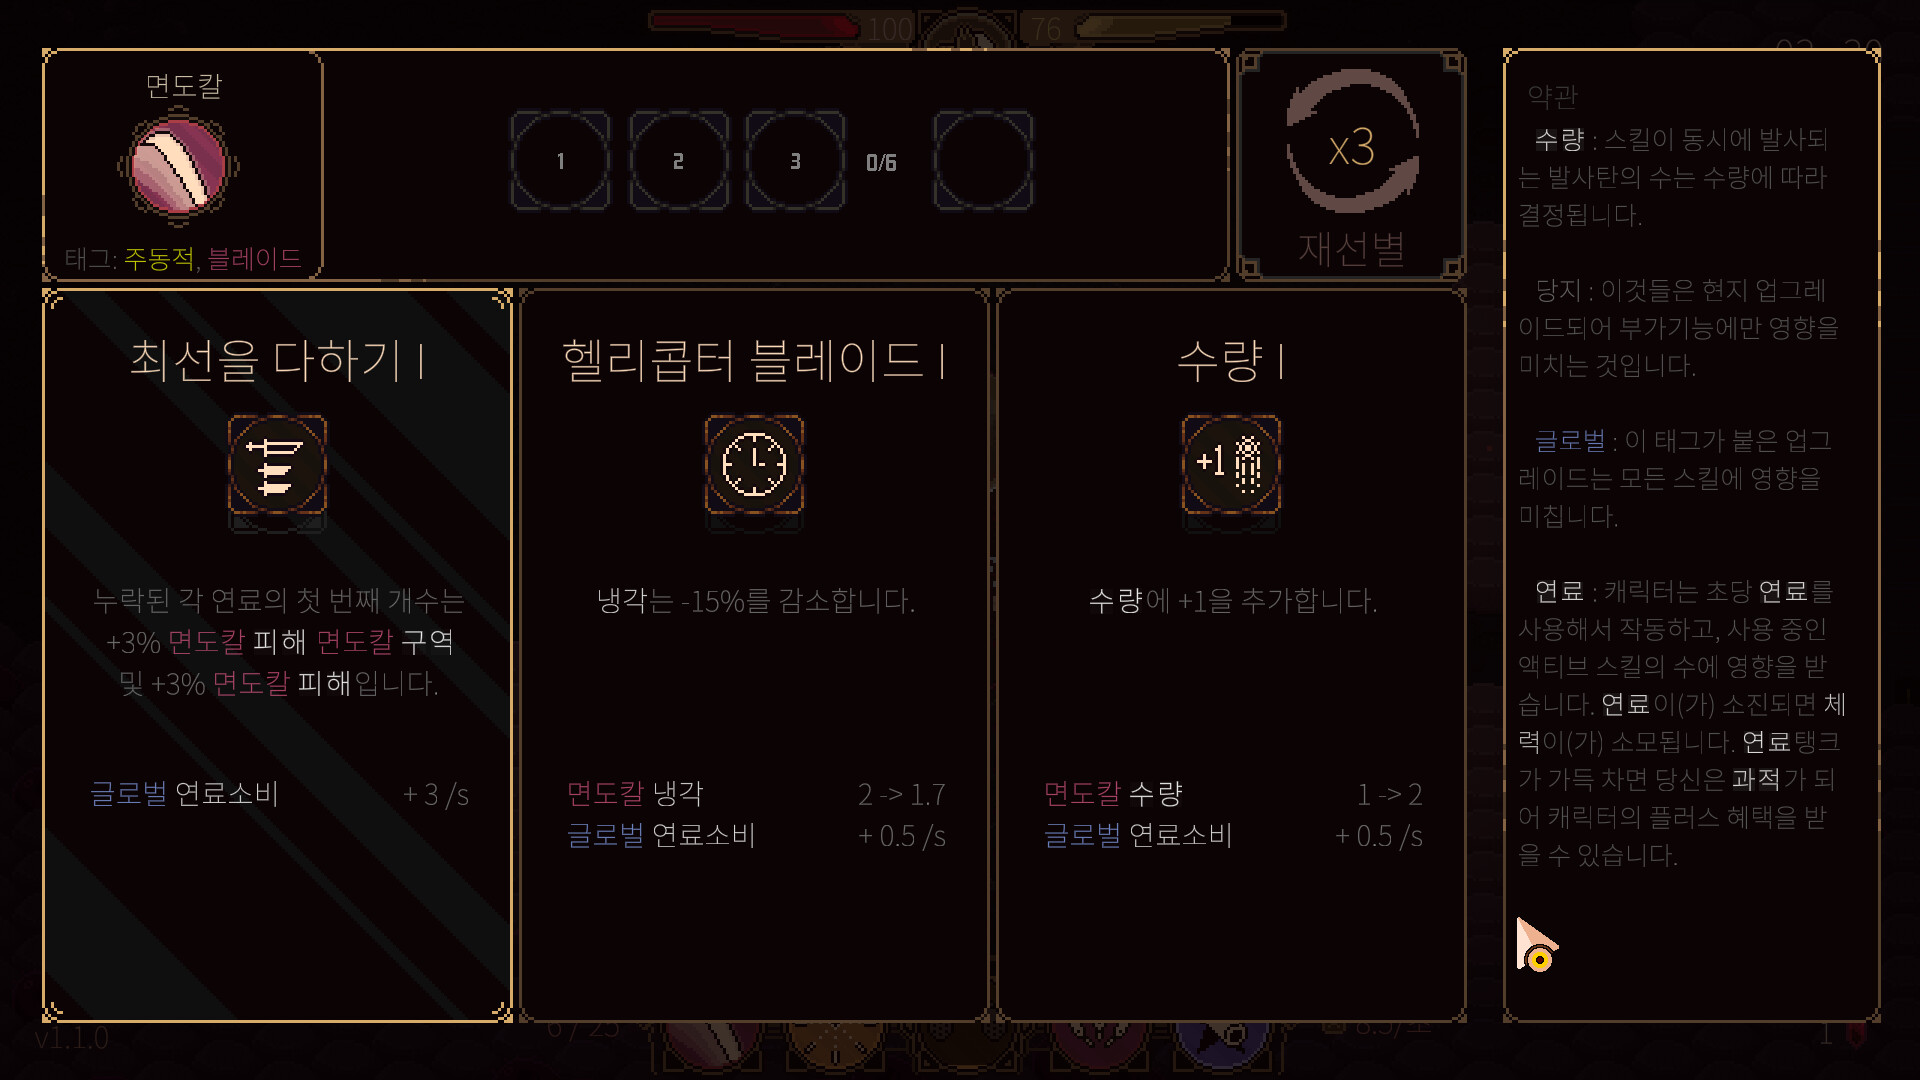This screenshot has width=1920, height=1080.
Task: Choose the 수량 I upgrade card title
Action: click(1231, 360)
